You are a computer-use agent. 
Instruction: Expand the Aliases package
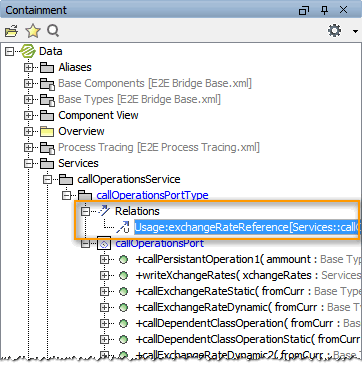(x=29, y=67)
